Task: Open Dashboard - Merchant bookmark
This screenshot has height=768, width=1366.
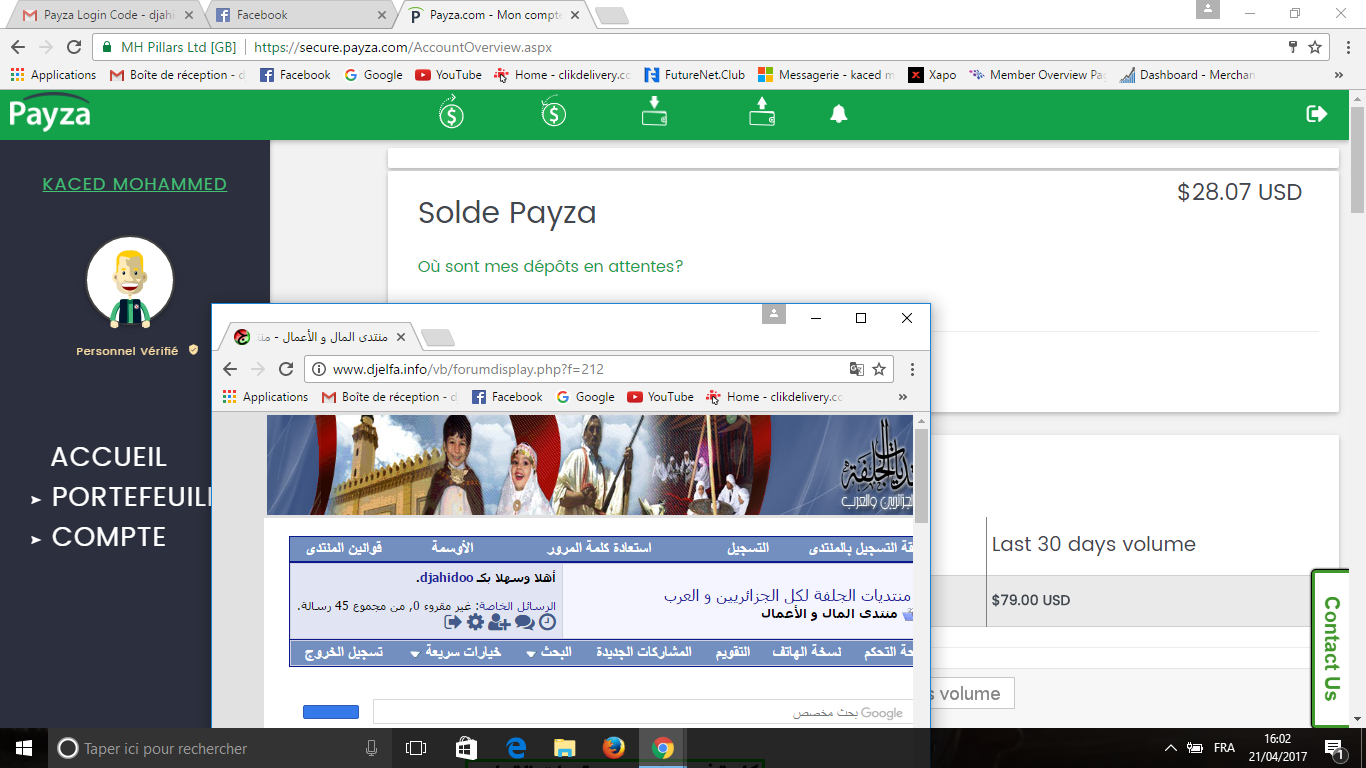Action: (1186, 75)
